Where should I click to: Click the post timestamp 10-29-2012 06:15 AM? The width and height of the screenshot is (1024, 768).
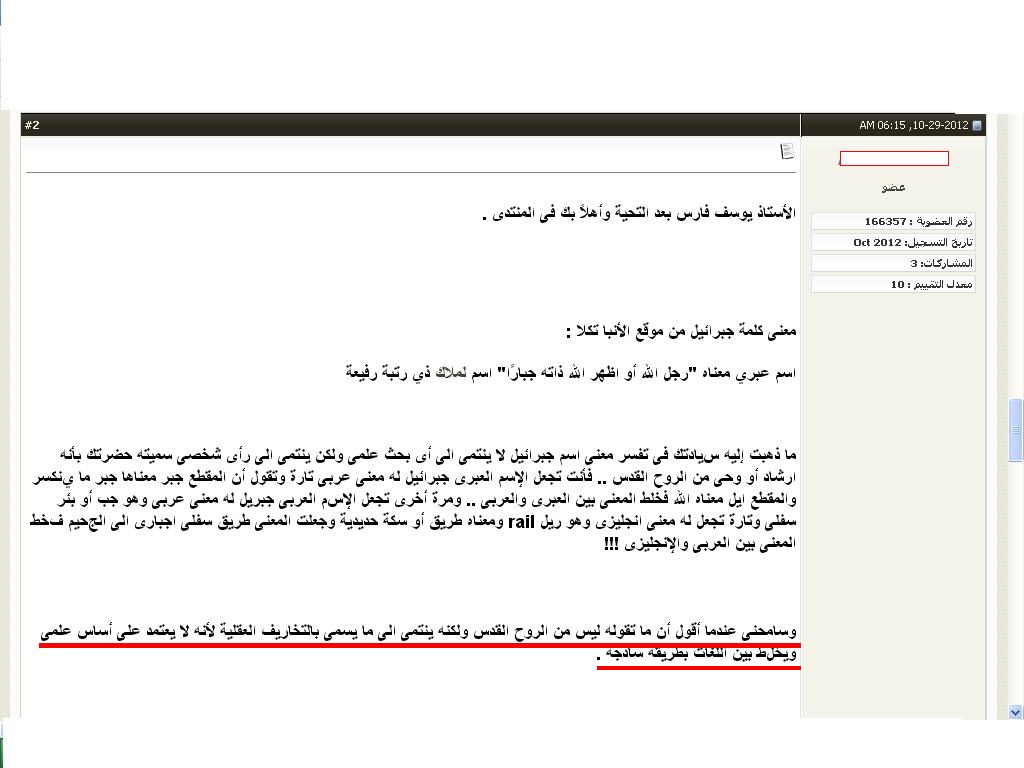click(913, 126)
